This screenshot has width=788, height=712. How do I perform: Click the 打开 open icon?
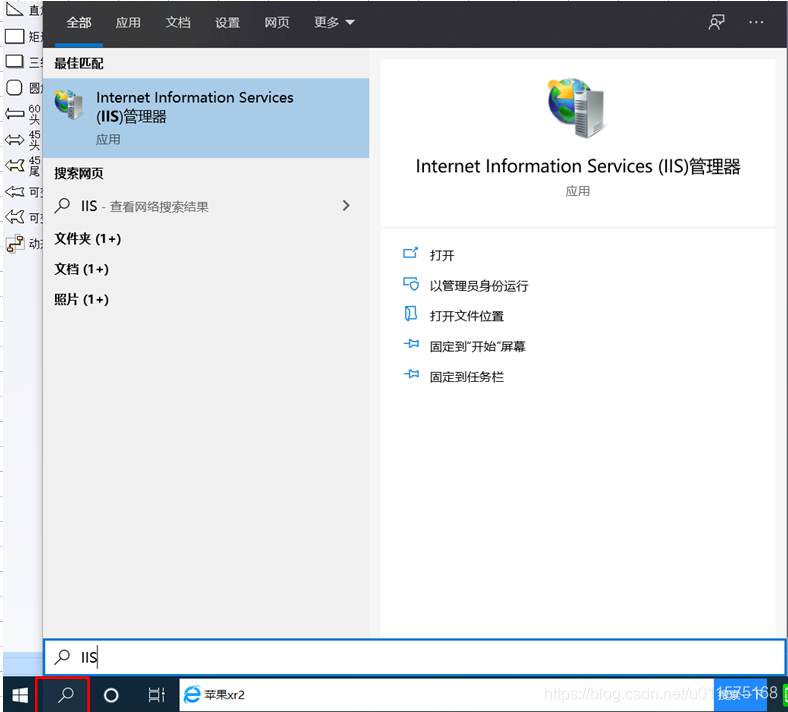[x=410, y=253]
